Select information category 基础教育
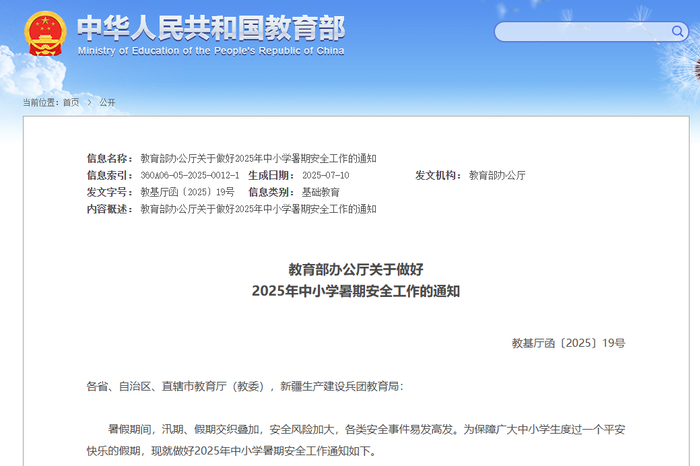The width and height of the screenshot is (700, 466). pyautogui.click(x=321, y=192)
